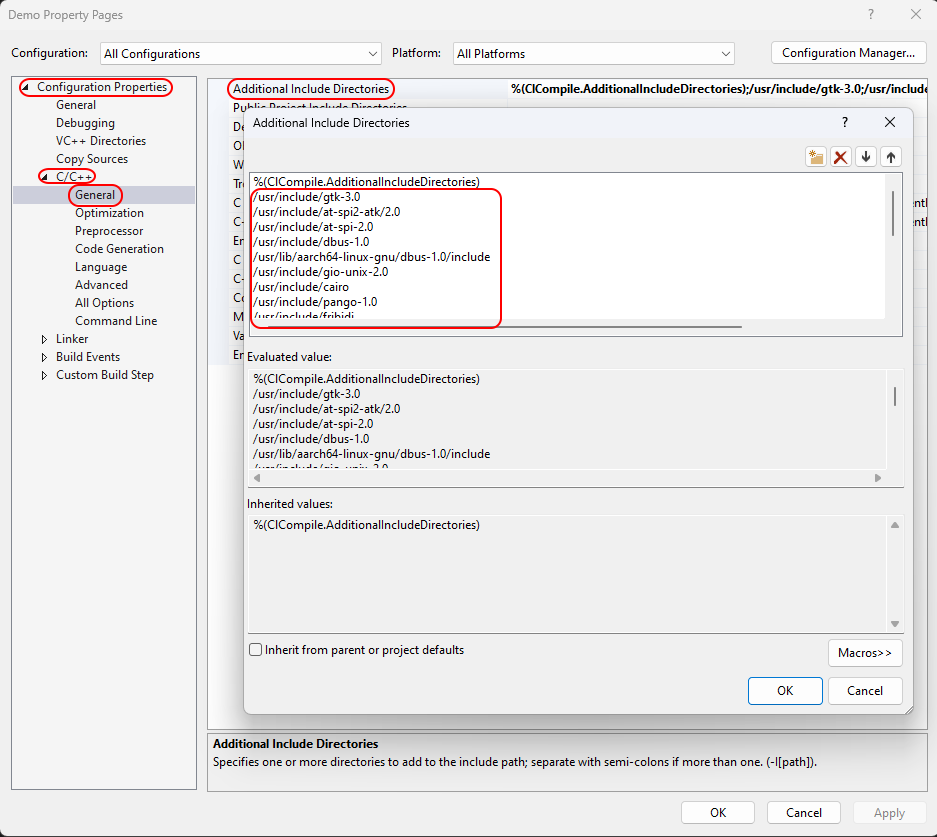Screen dimensions: 937x837
Task: Enable Inherit from parent or project defaults
Action: 256,650
